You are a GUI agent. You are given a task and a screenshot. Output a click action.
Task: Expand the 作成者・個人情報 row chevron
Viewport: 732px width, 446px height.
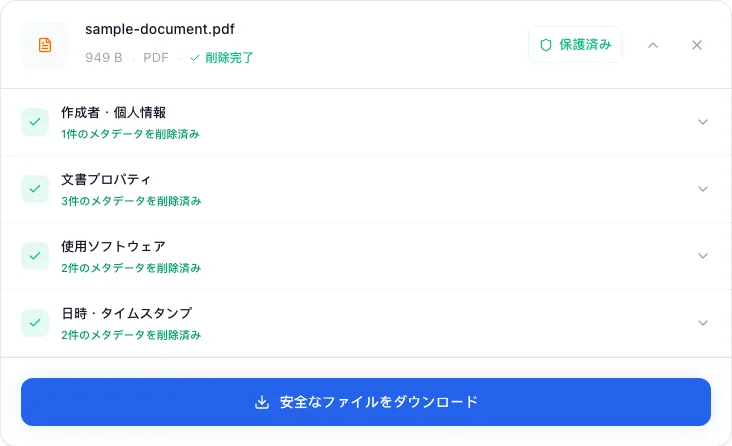pos(703,122)
